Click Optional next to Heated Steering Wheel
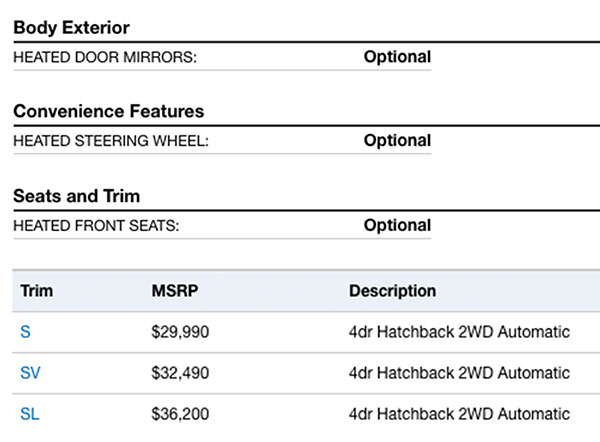The height and width of the screenshot is (442, 600). (x=397, y=141)
